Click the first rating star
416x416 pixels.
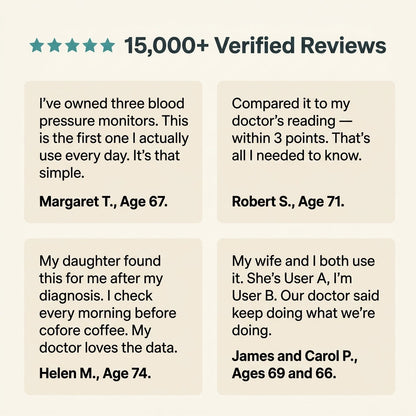37,45
